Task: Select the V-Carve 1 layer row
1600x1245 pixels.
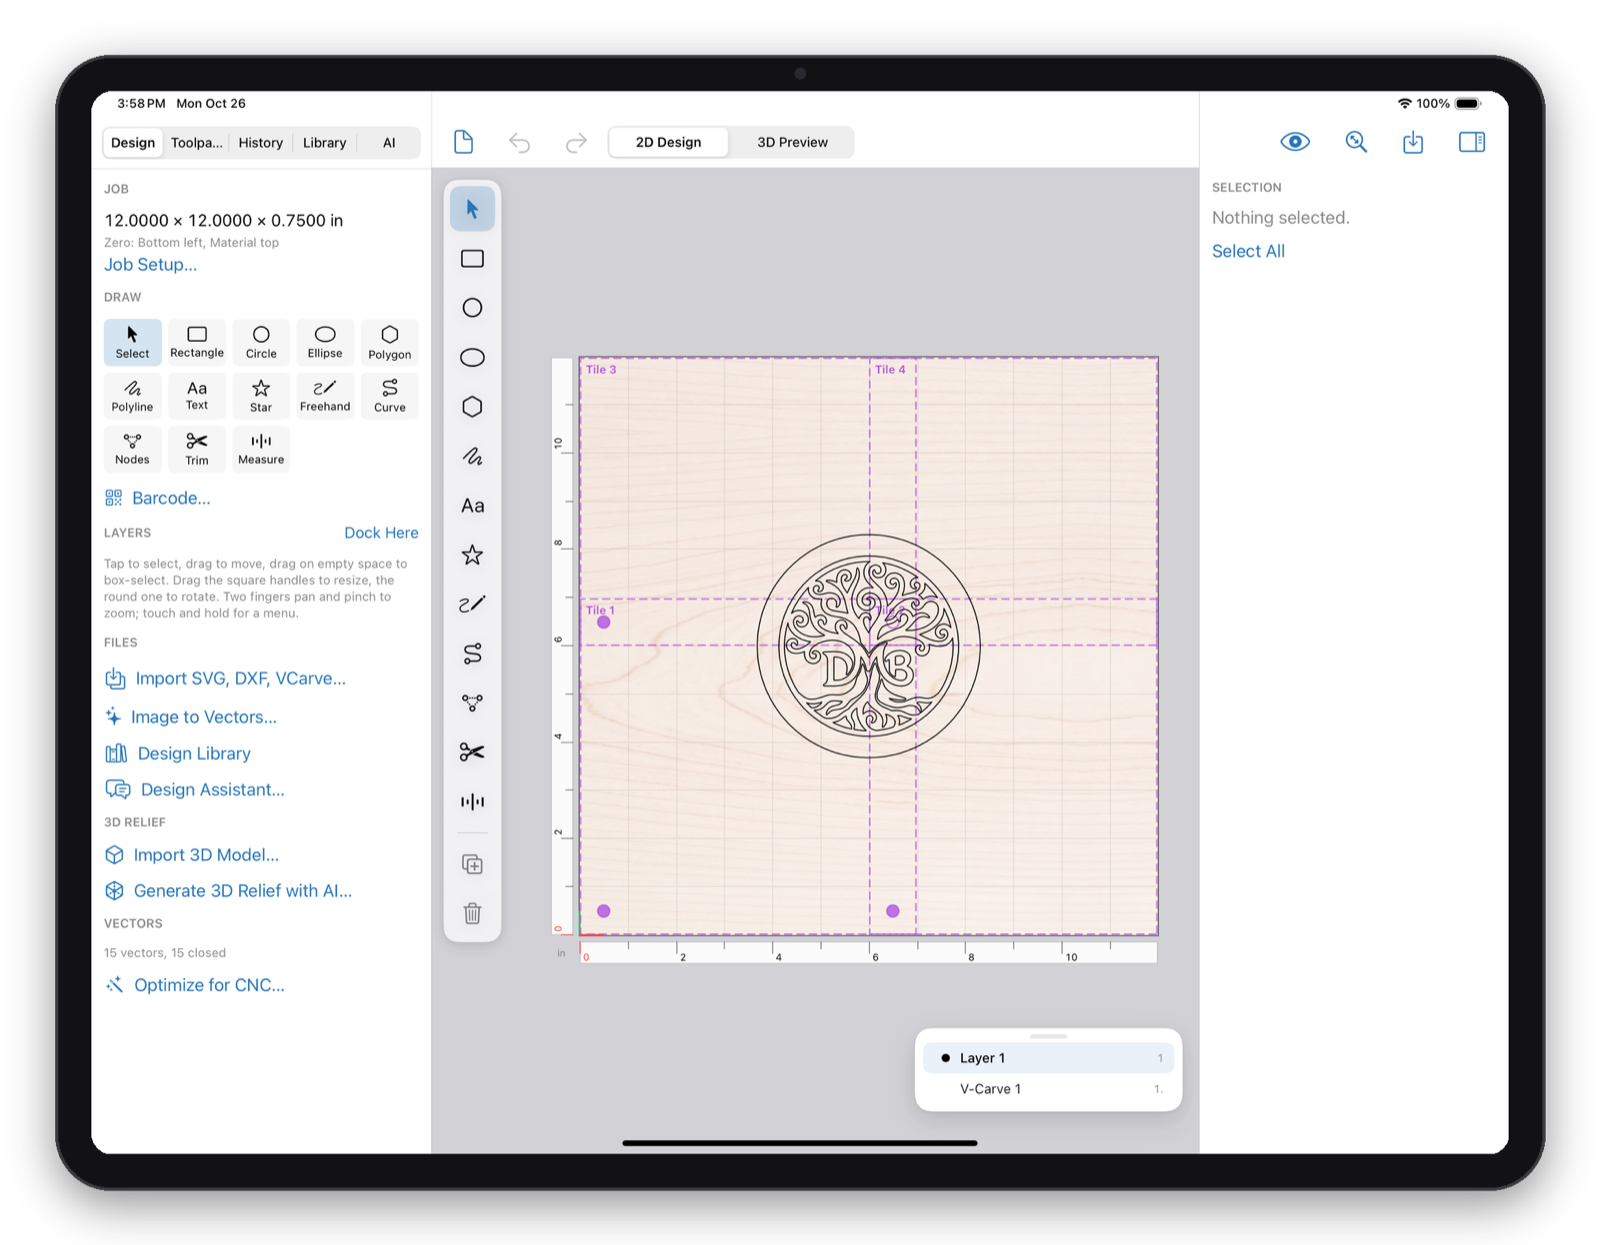Action: pyautogui.click(x=1048, y=1089)
